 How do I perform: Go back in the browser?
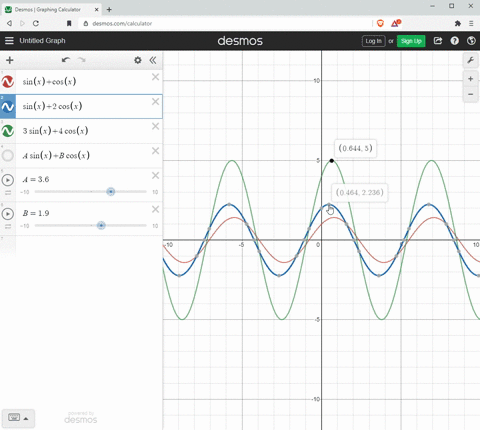coord(9,23)
